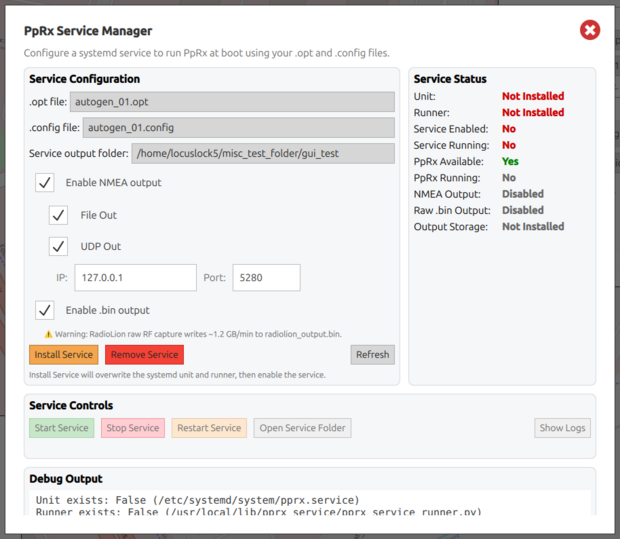
Task: Click the Service output folder field
Action: click(x=263, y=153)
